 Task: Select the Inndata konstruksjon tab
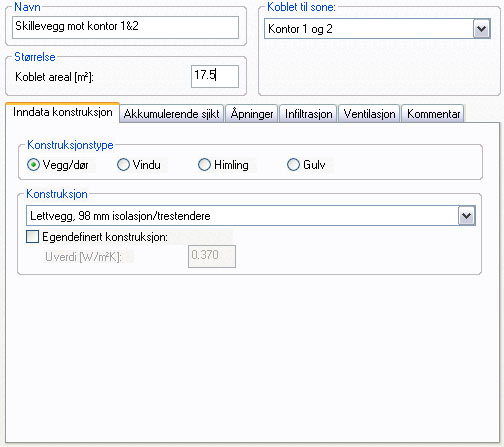click(63, 112)
